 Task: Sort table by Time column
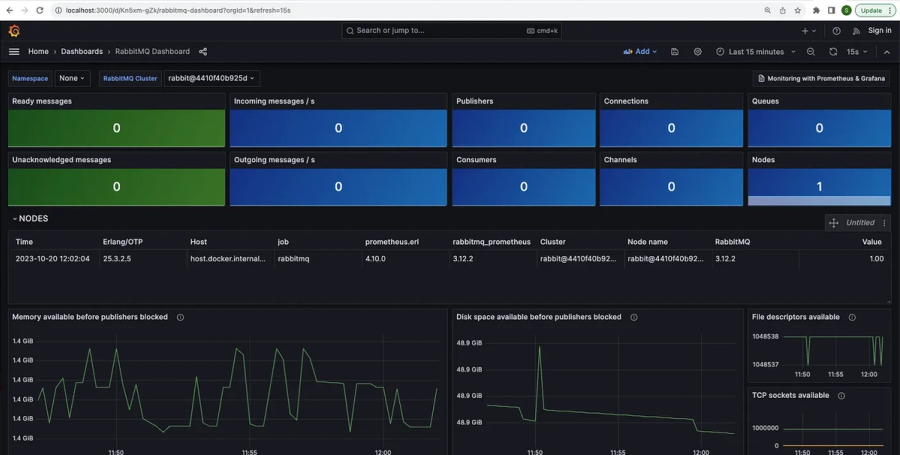tap(24, 242)
